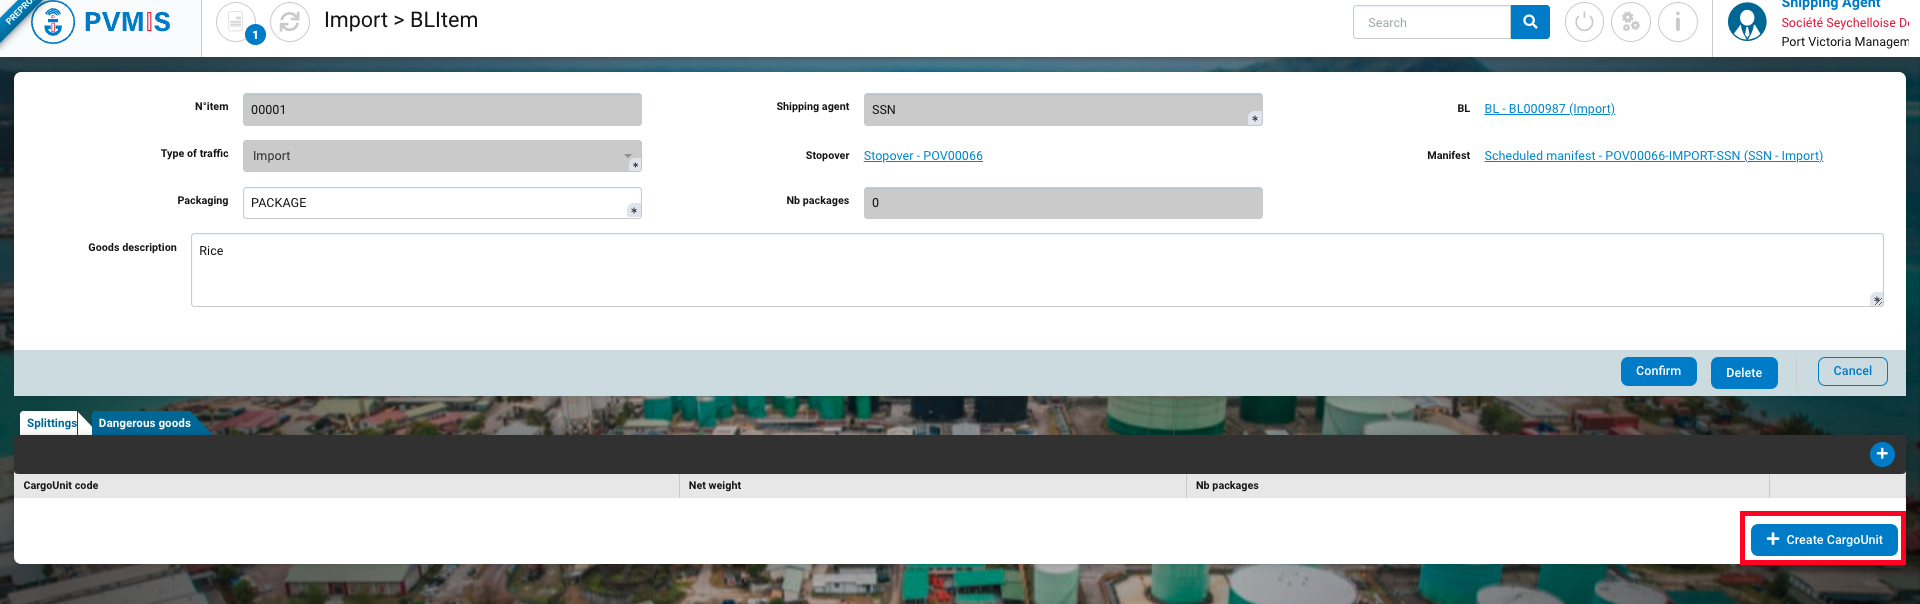Click the magnifying glass search button

(x=1530, y=22)
